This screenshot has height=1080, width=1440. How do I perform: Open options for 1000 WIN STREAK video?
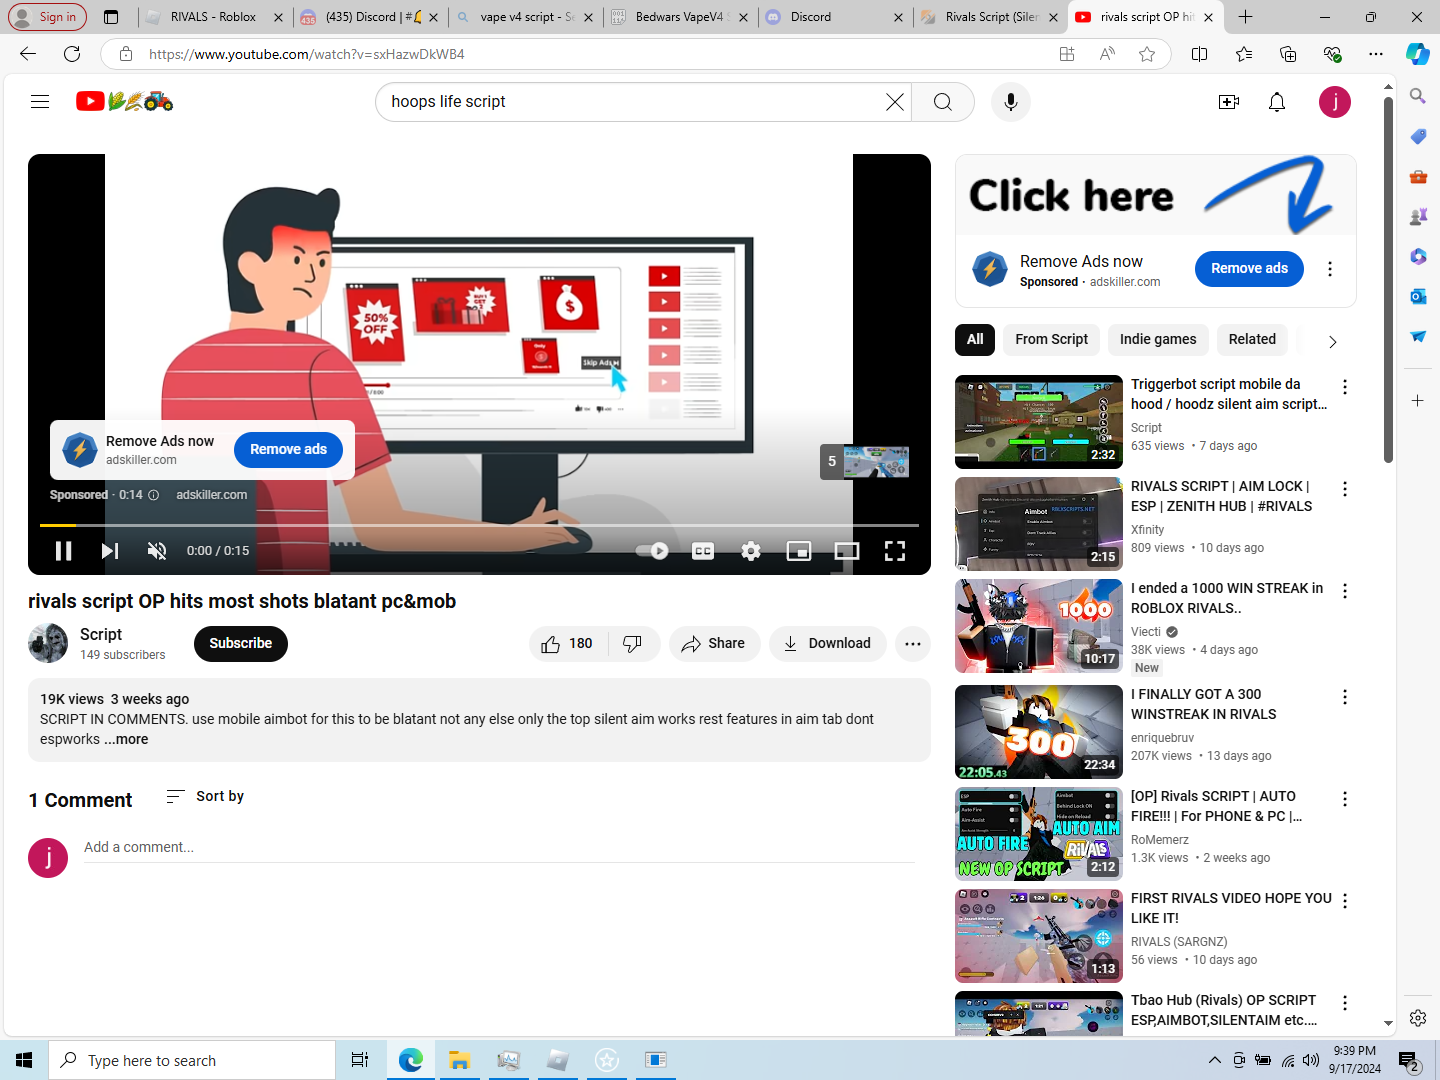1345,591
